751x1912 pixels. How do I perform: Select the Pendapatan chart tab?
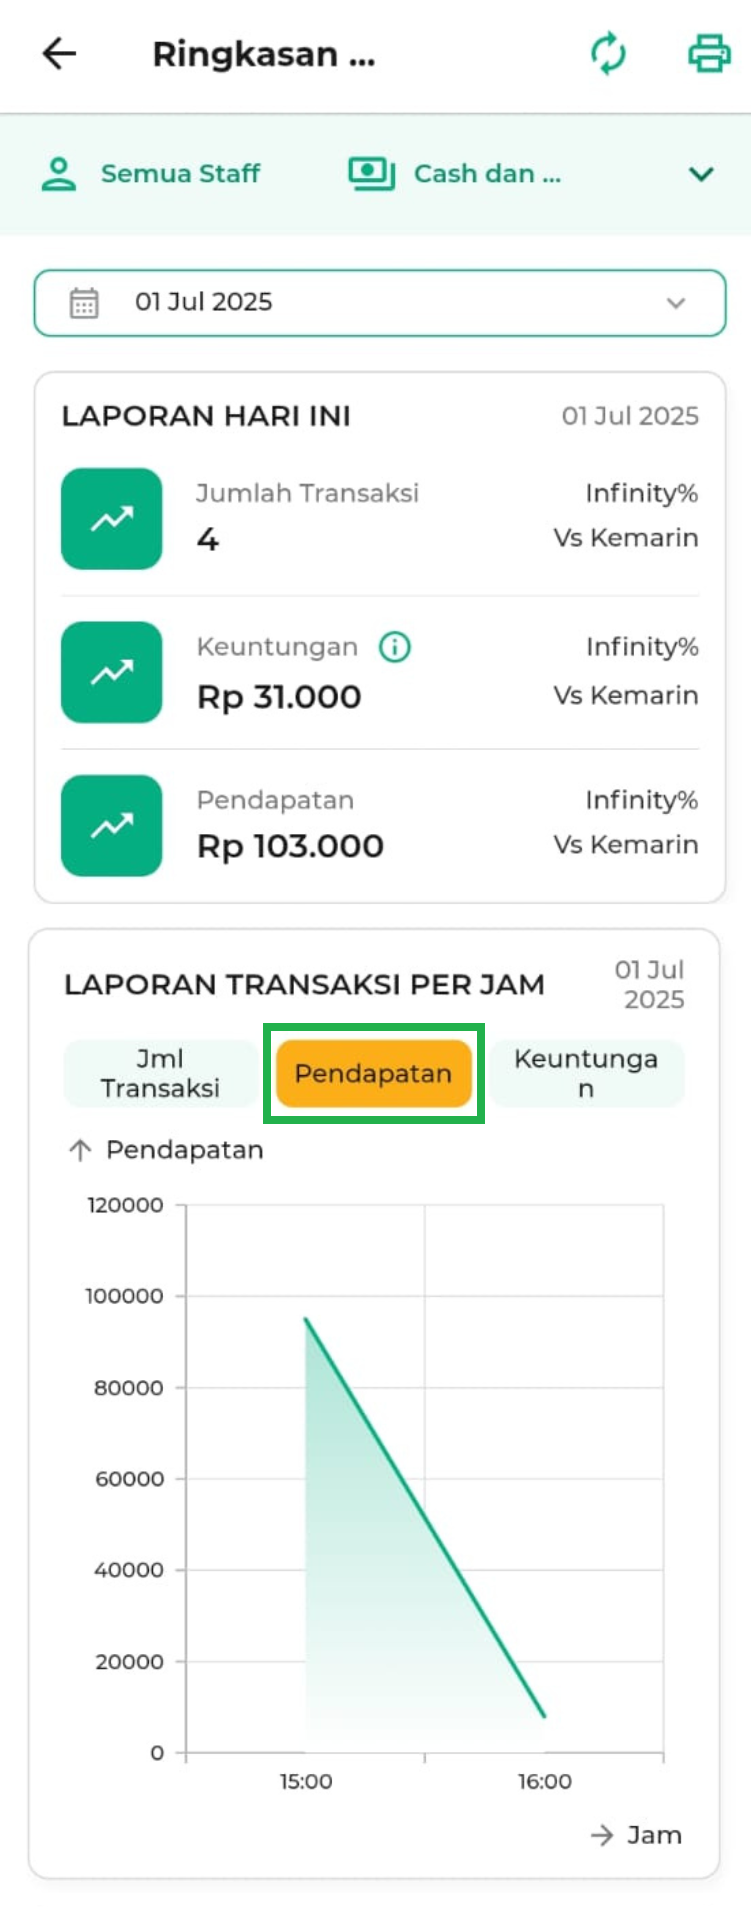coord(373,1073)
